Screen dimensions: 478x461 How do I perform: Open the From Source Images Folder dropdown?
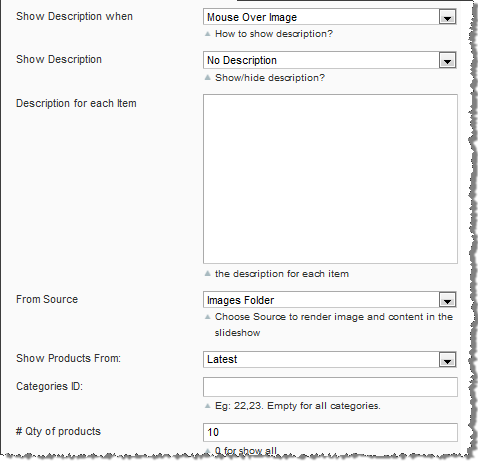click(x=330, y=300)
